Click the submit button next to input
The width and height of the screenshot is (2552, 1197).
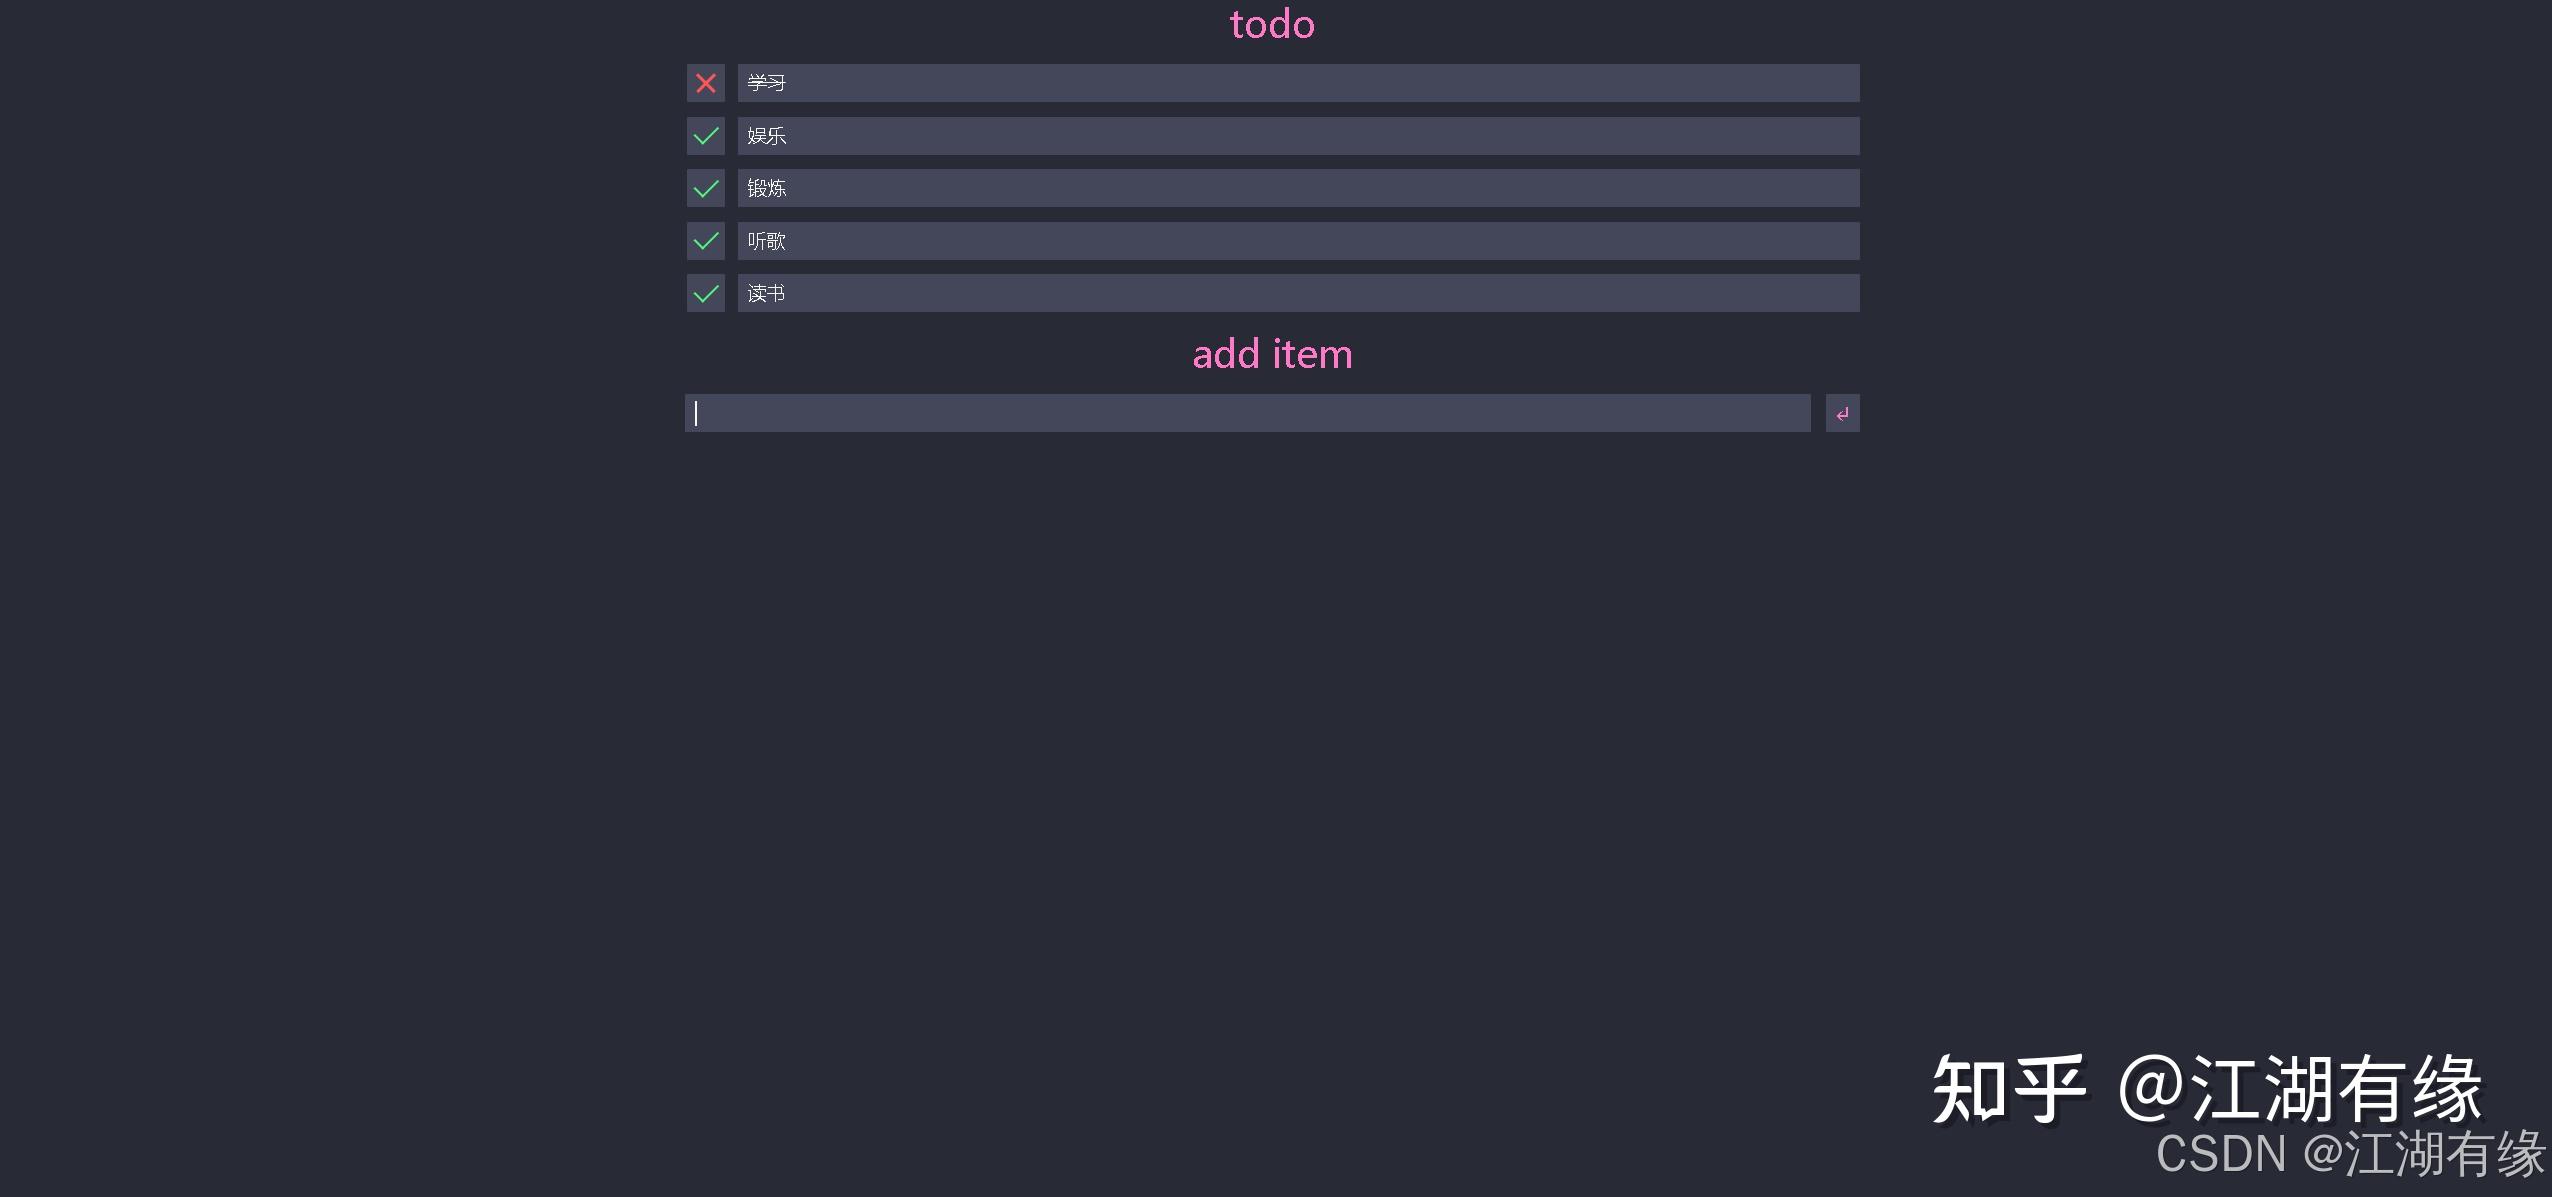click(x=1842, y=412)
